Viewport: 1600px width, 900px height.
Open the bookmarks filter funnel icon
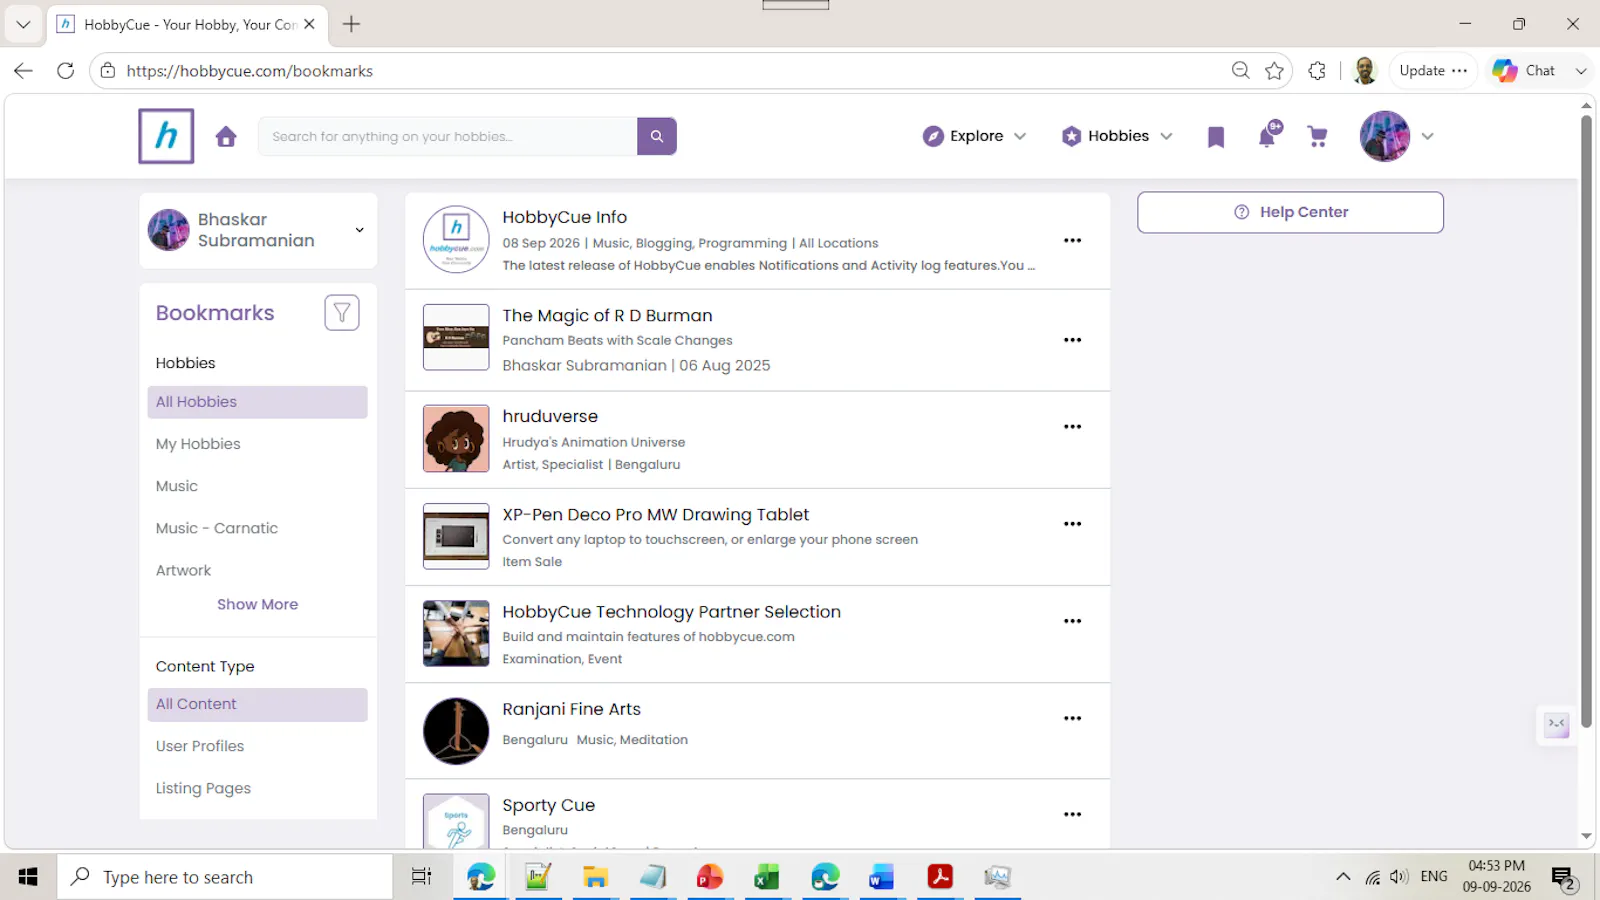(342, 313)
